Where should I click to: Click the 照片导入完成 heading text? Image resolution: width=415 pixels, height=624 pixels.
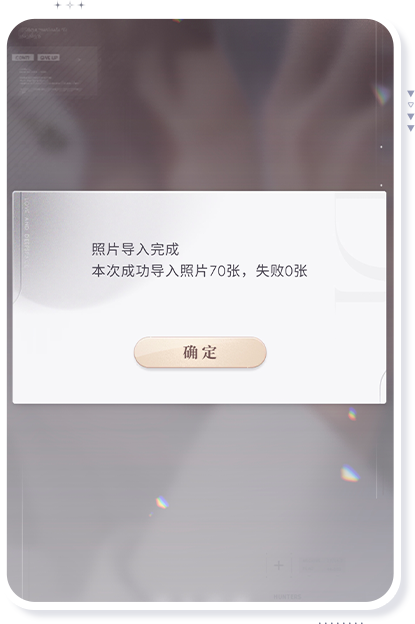point(135,250)
